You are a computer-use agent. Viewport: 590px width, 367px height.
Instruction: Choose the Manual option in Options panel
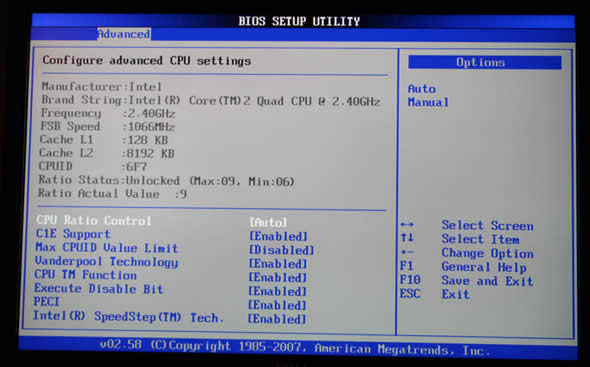pyautogui.click(x=428, y=102)
